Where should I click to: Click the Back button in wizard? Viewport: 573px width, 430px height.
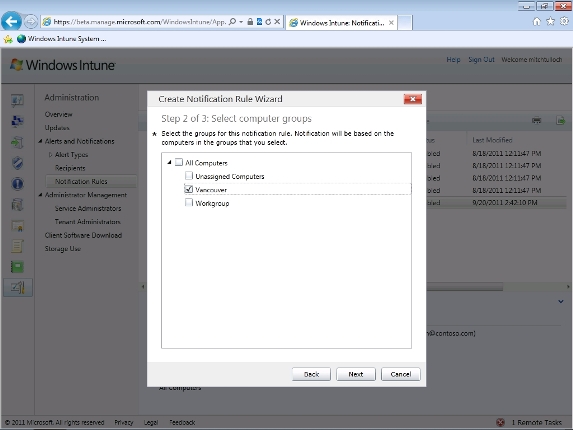[311, 374]
